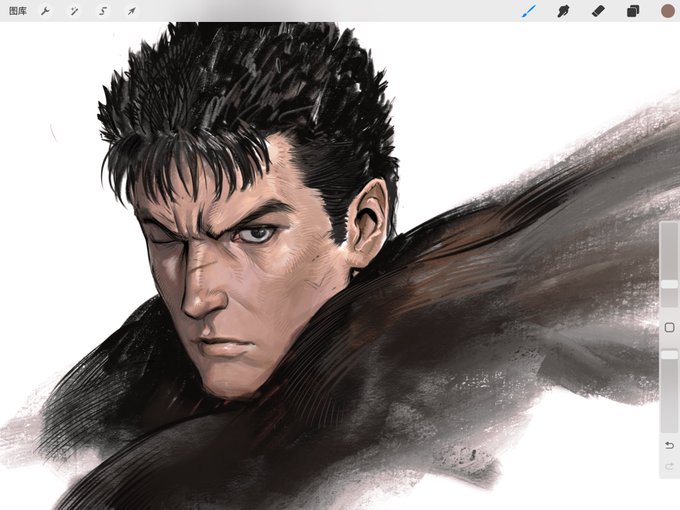Activate the Selection tool
Screen dimensions: 680x510
[x=103, y=11]
